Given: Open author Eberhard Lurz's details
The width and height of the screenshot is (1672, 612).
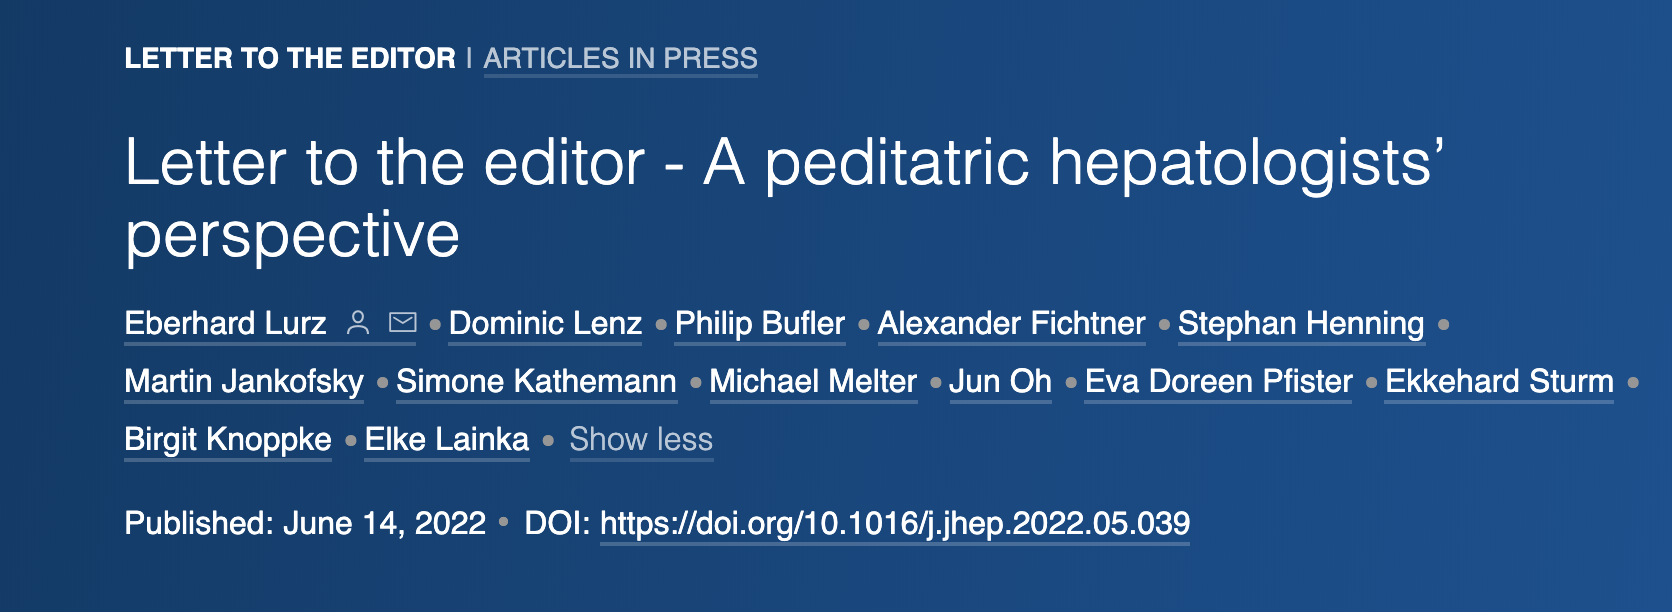Looking at the screenshot, I should pos(225,323).
